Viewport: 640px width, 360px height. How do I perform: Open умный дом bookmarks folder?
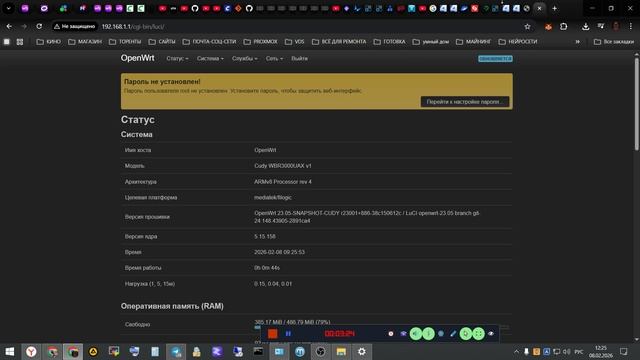pos(431,42)
